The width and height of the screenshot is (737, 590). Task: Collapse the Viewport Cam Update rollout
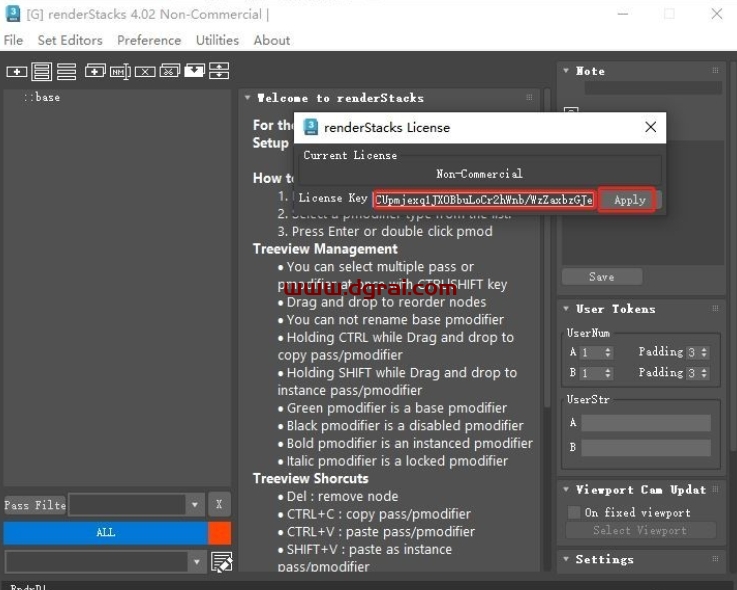566,489
